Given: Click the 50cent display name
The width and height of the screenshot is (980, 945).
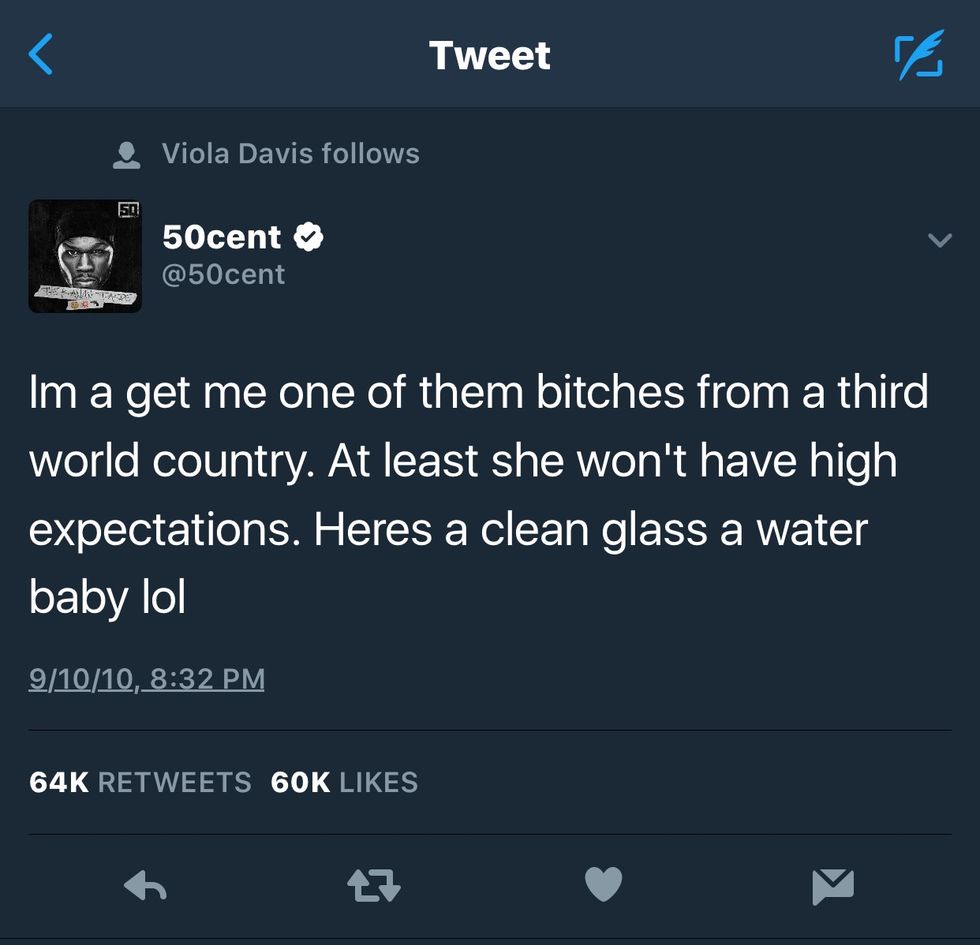Looking at the screenshot, I should [222, 237].
